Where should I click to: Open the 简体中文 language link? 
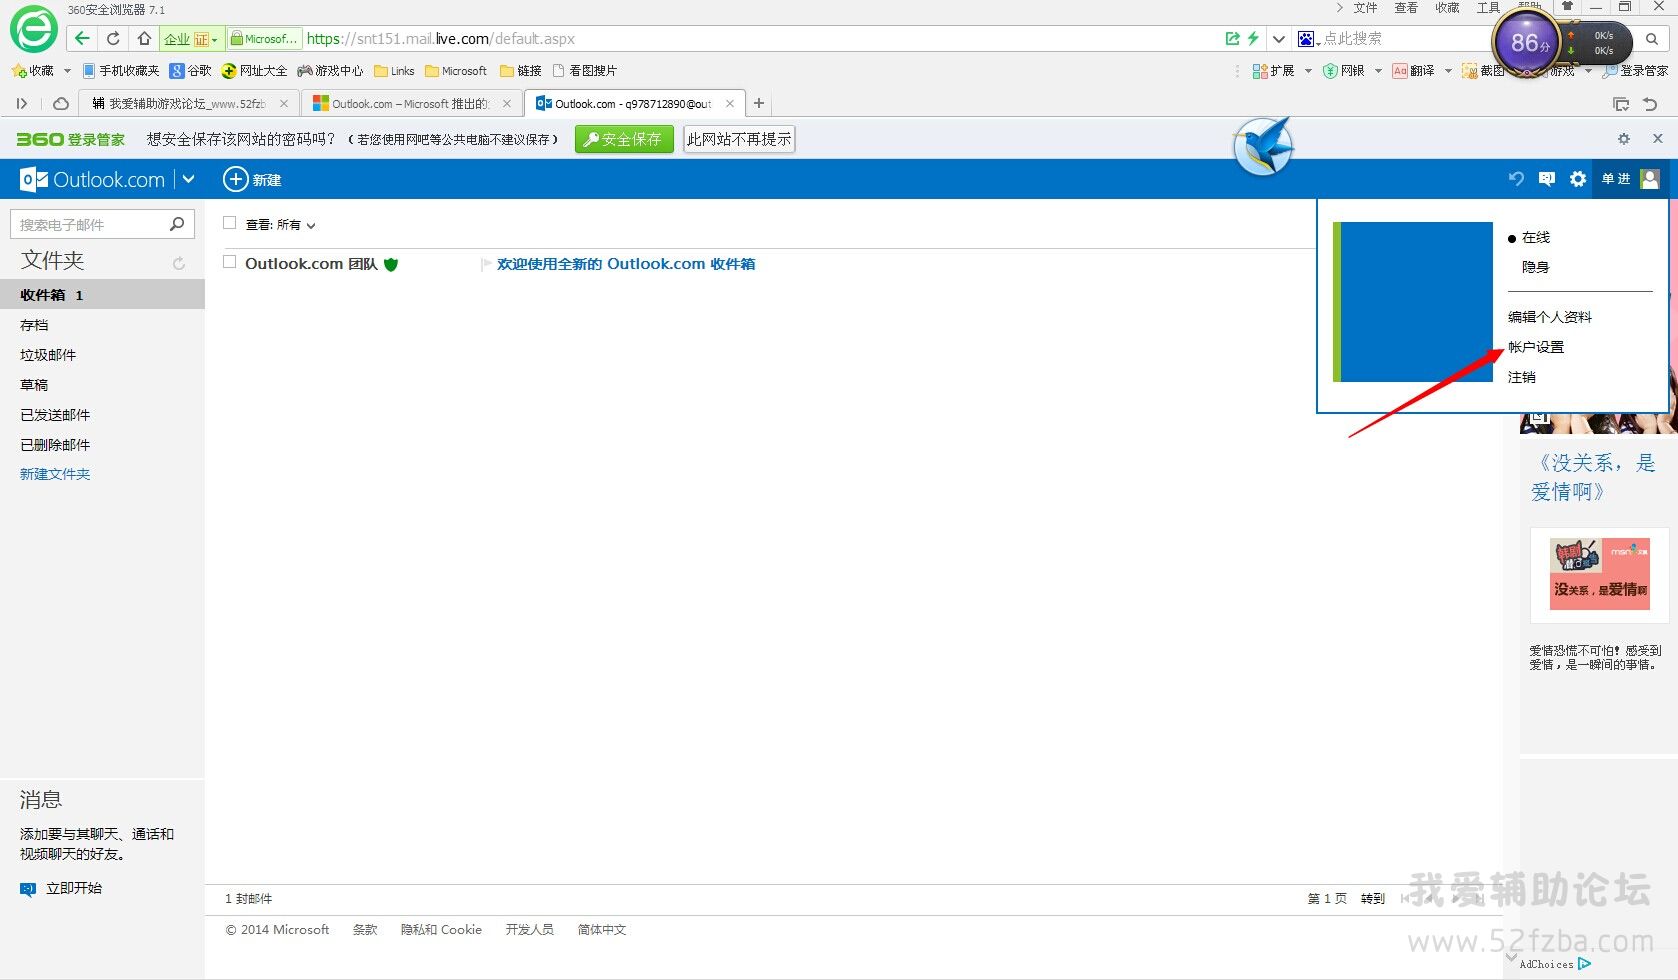pyautogui.click(x=602, y=930)
